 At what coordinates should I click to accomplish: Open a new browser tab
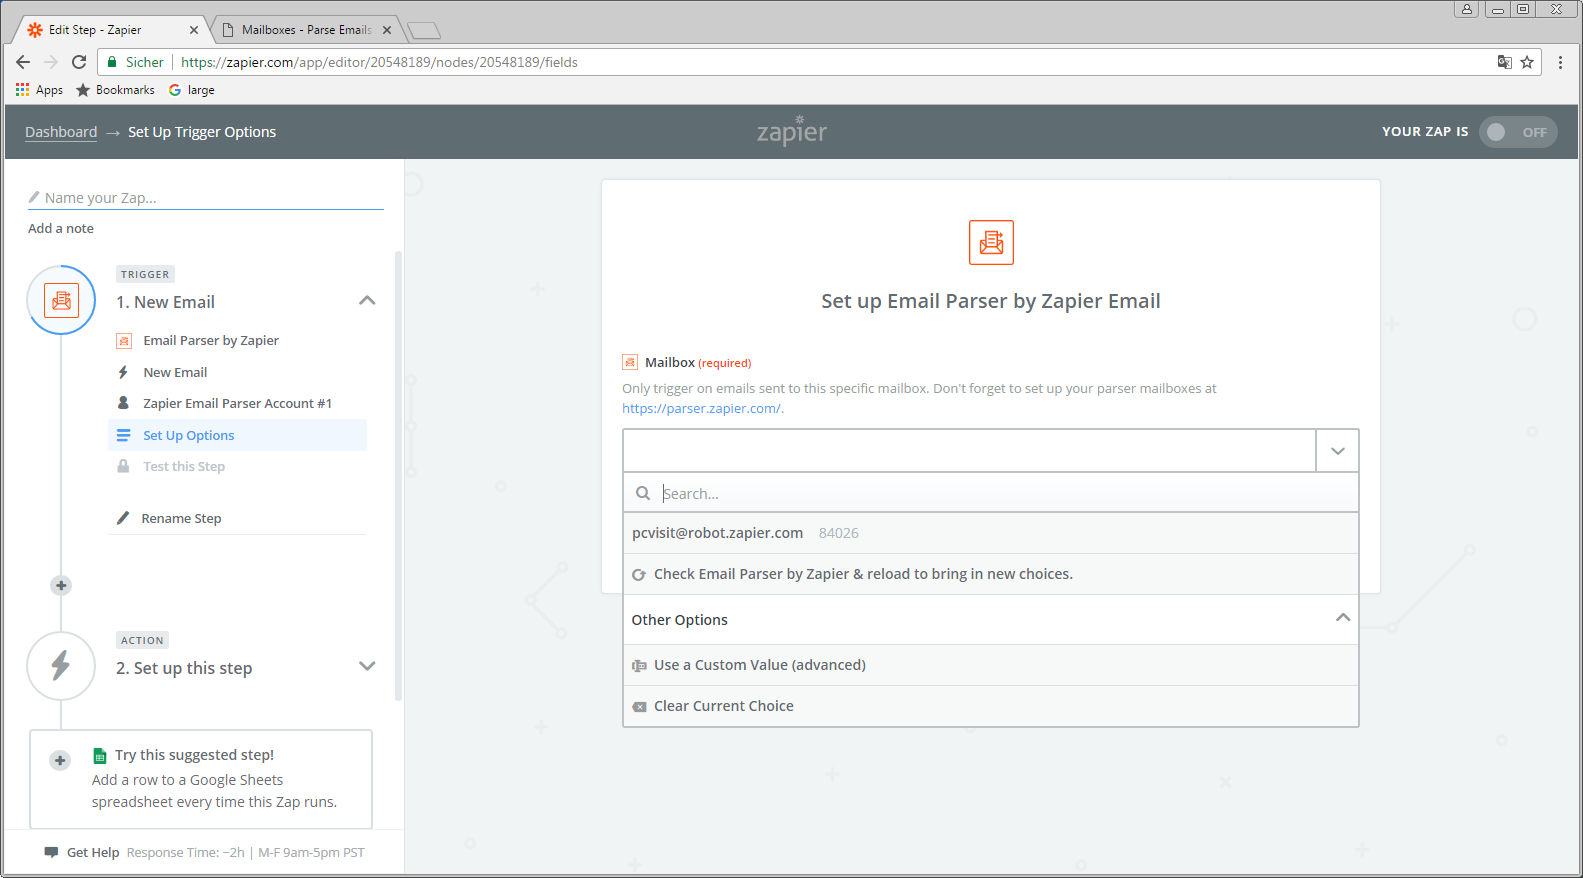click(424, 30)
